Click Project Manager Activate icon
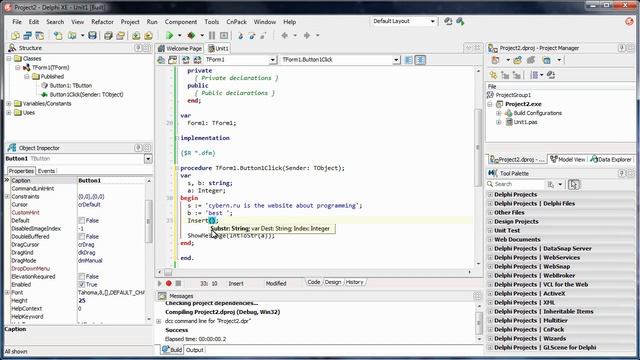Viewport: 640px width, 360px height. [496, 60]
